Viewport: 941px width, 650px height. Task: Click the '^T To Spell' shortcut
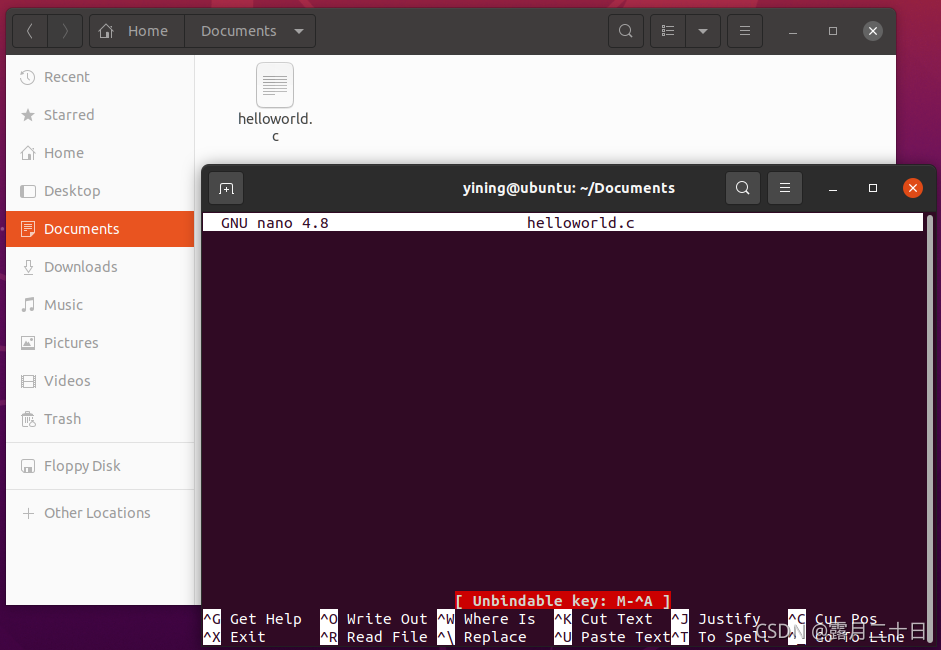point(720,637)
